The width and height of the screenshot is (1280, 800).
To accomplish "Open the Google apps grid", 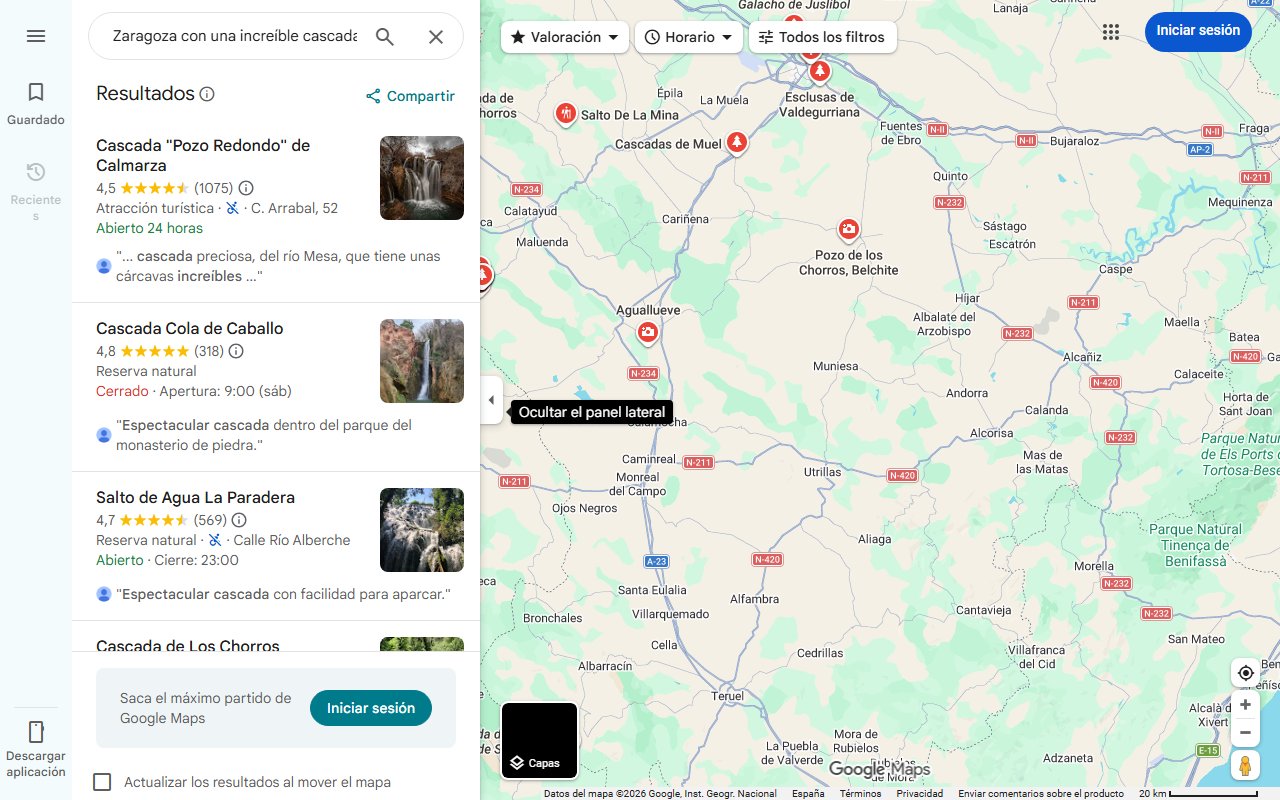I will coord(1111,32).
